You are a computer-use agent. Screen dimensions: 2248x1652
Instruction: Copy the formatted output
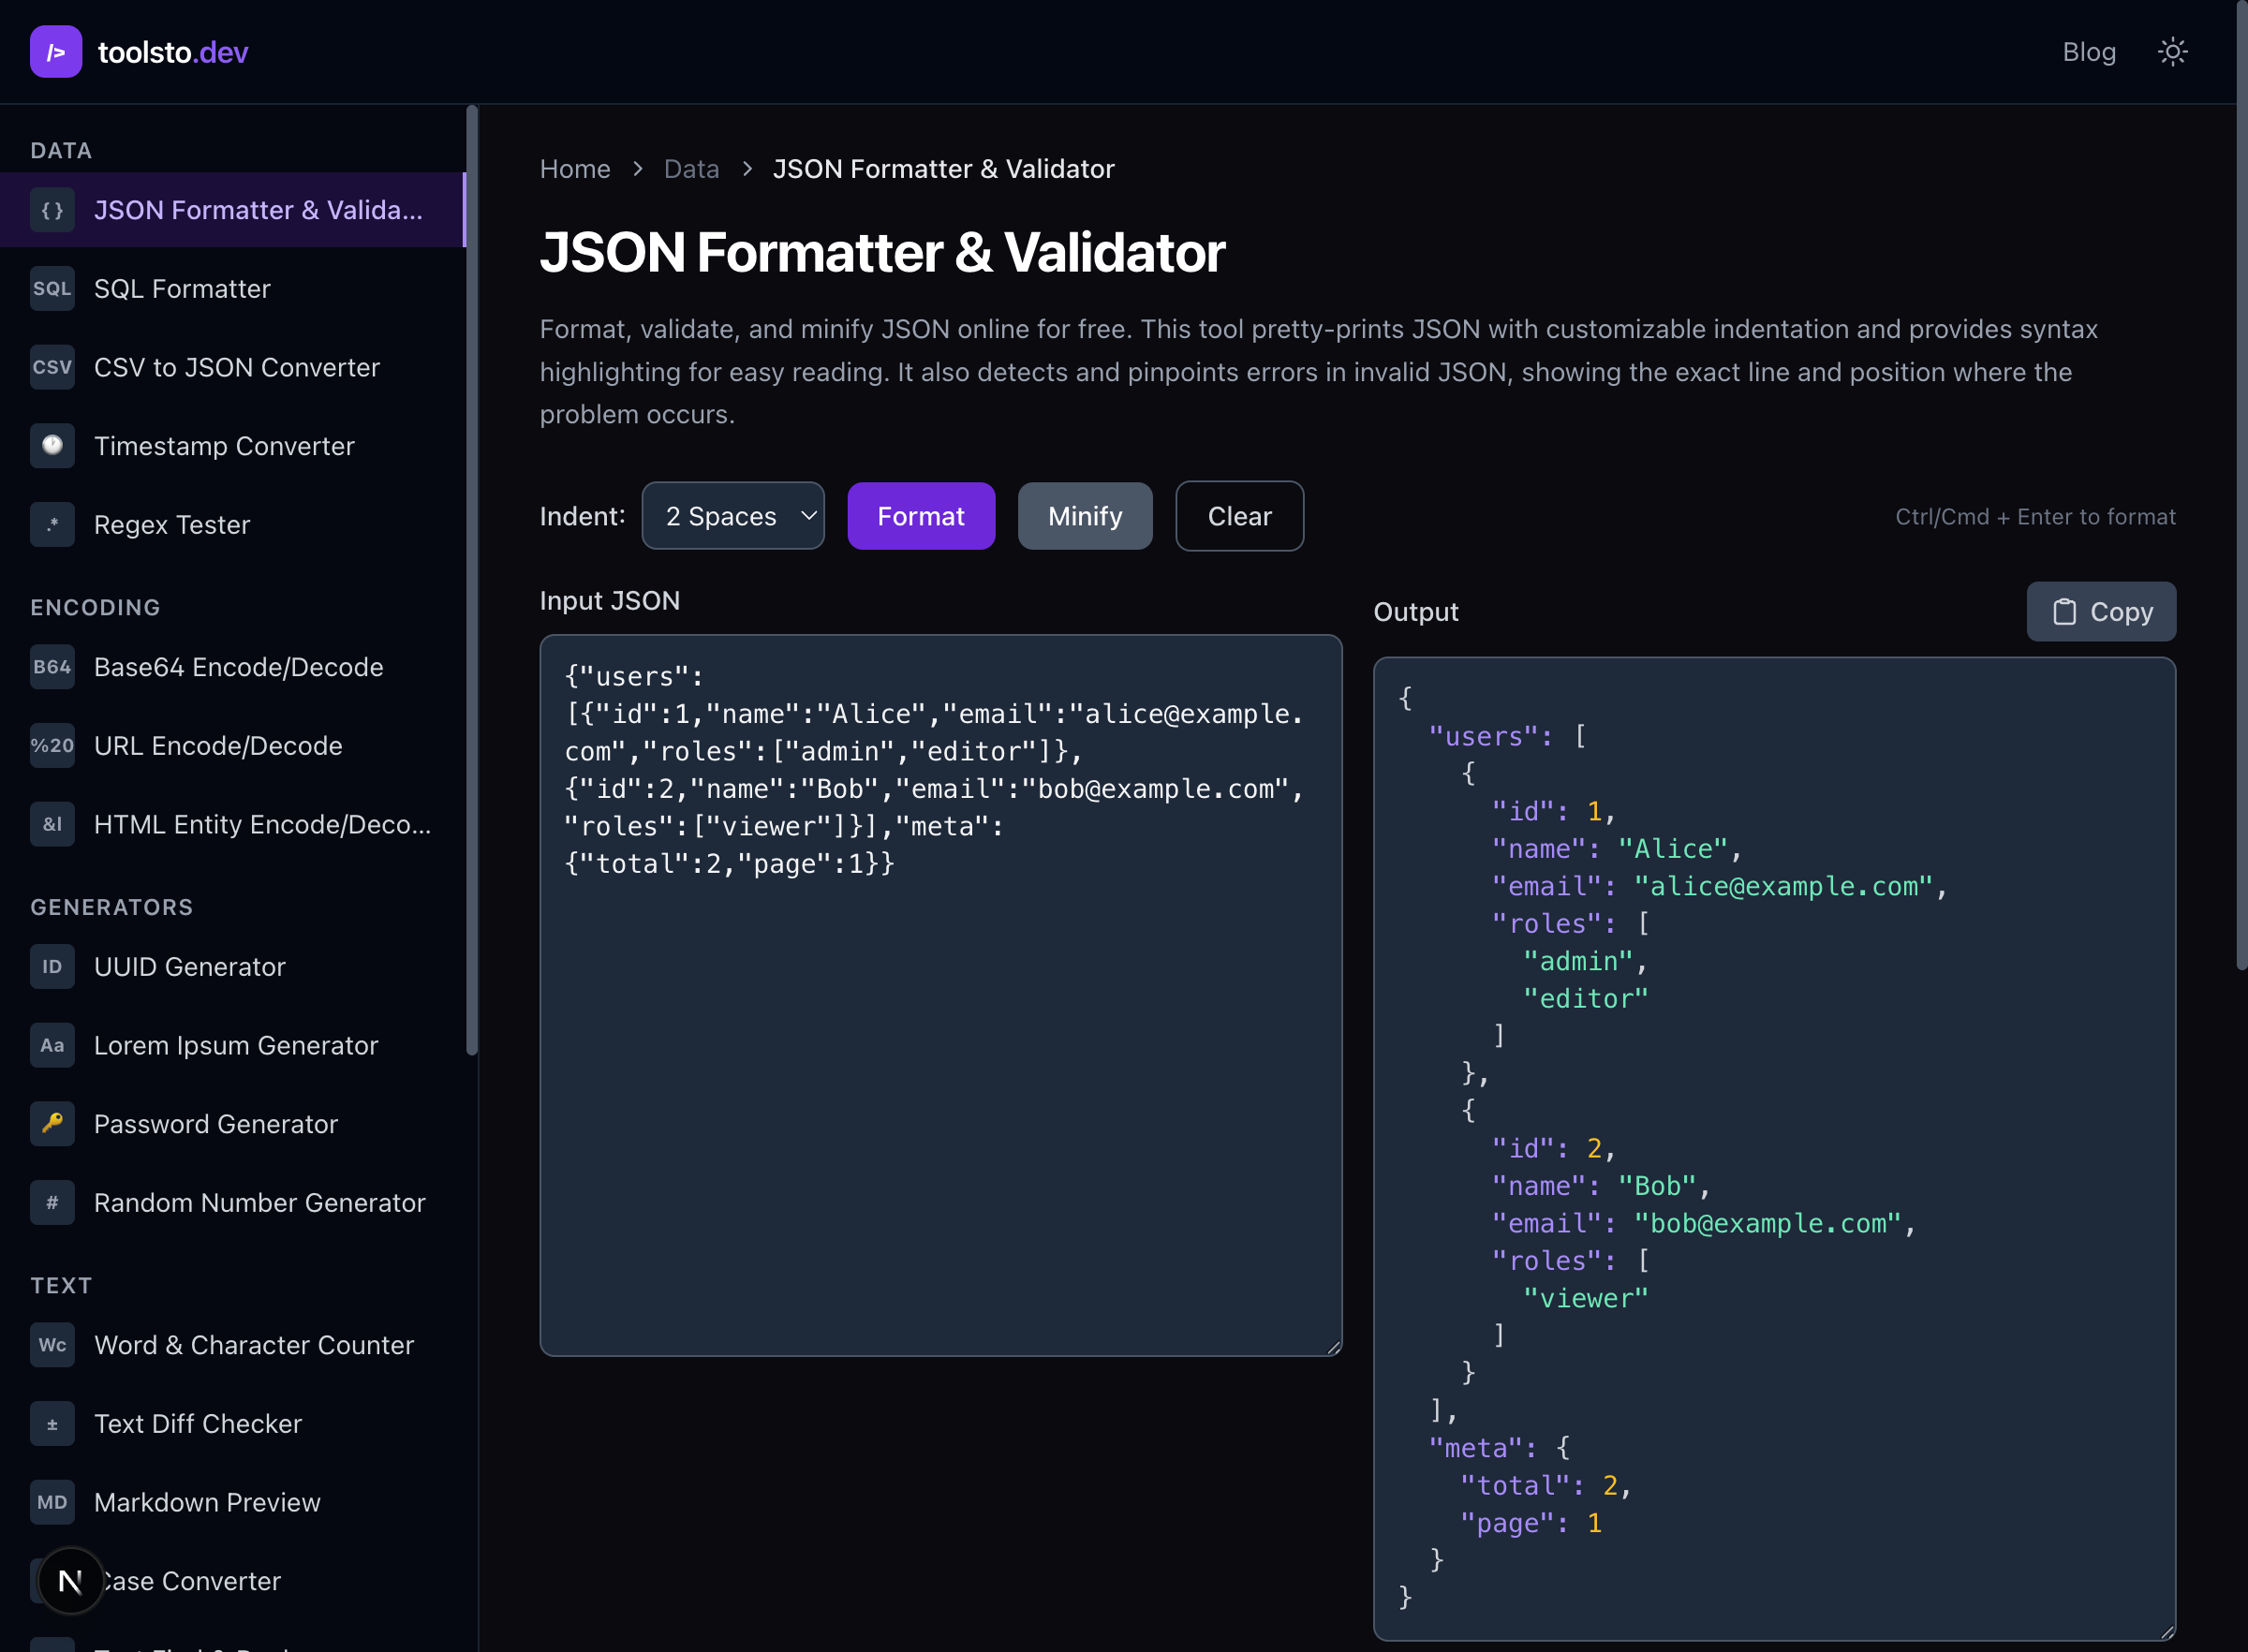[x=2101, y=611]
